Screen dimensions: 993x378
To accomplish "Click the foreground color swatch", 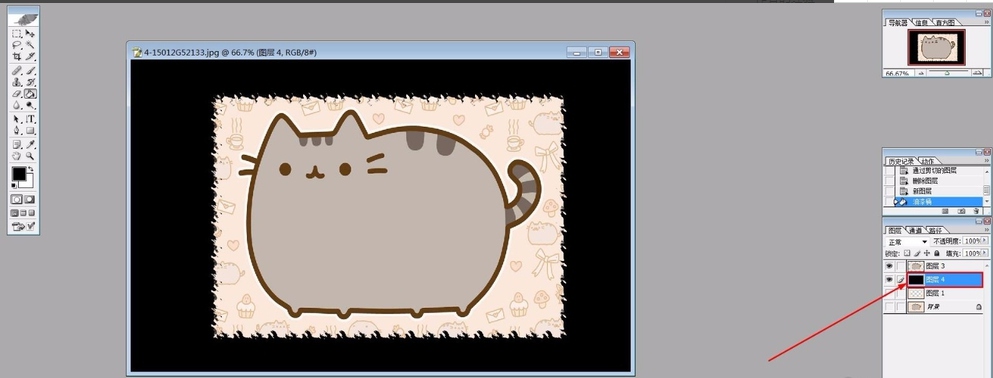I will click(x=19, y=174).
